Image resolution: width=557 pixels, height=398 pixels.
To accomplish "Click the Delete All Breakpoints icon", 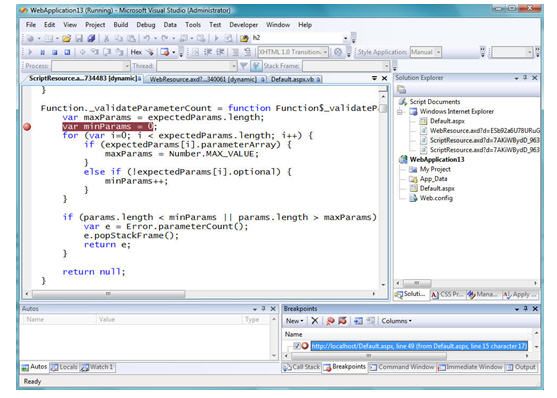I will (330, 321).
